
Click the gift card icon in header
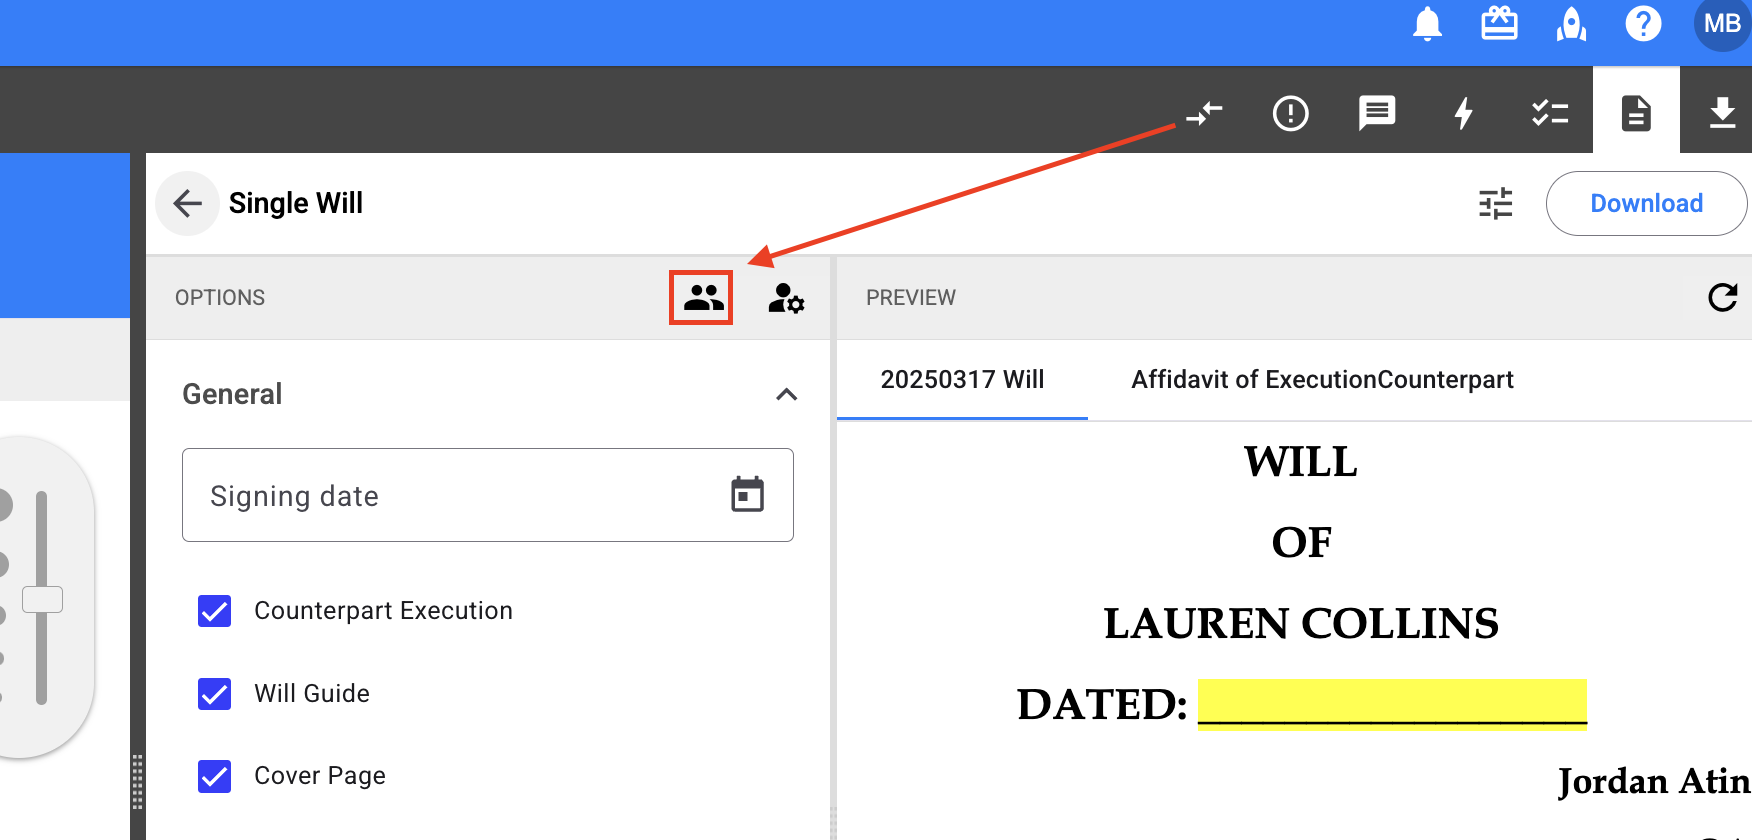(1499, 24)
